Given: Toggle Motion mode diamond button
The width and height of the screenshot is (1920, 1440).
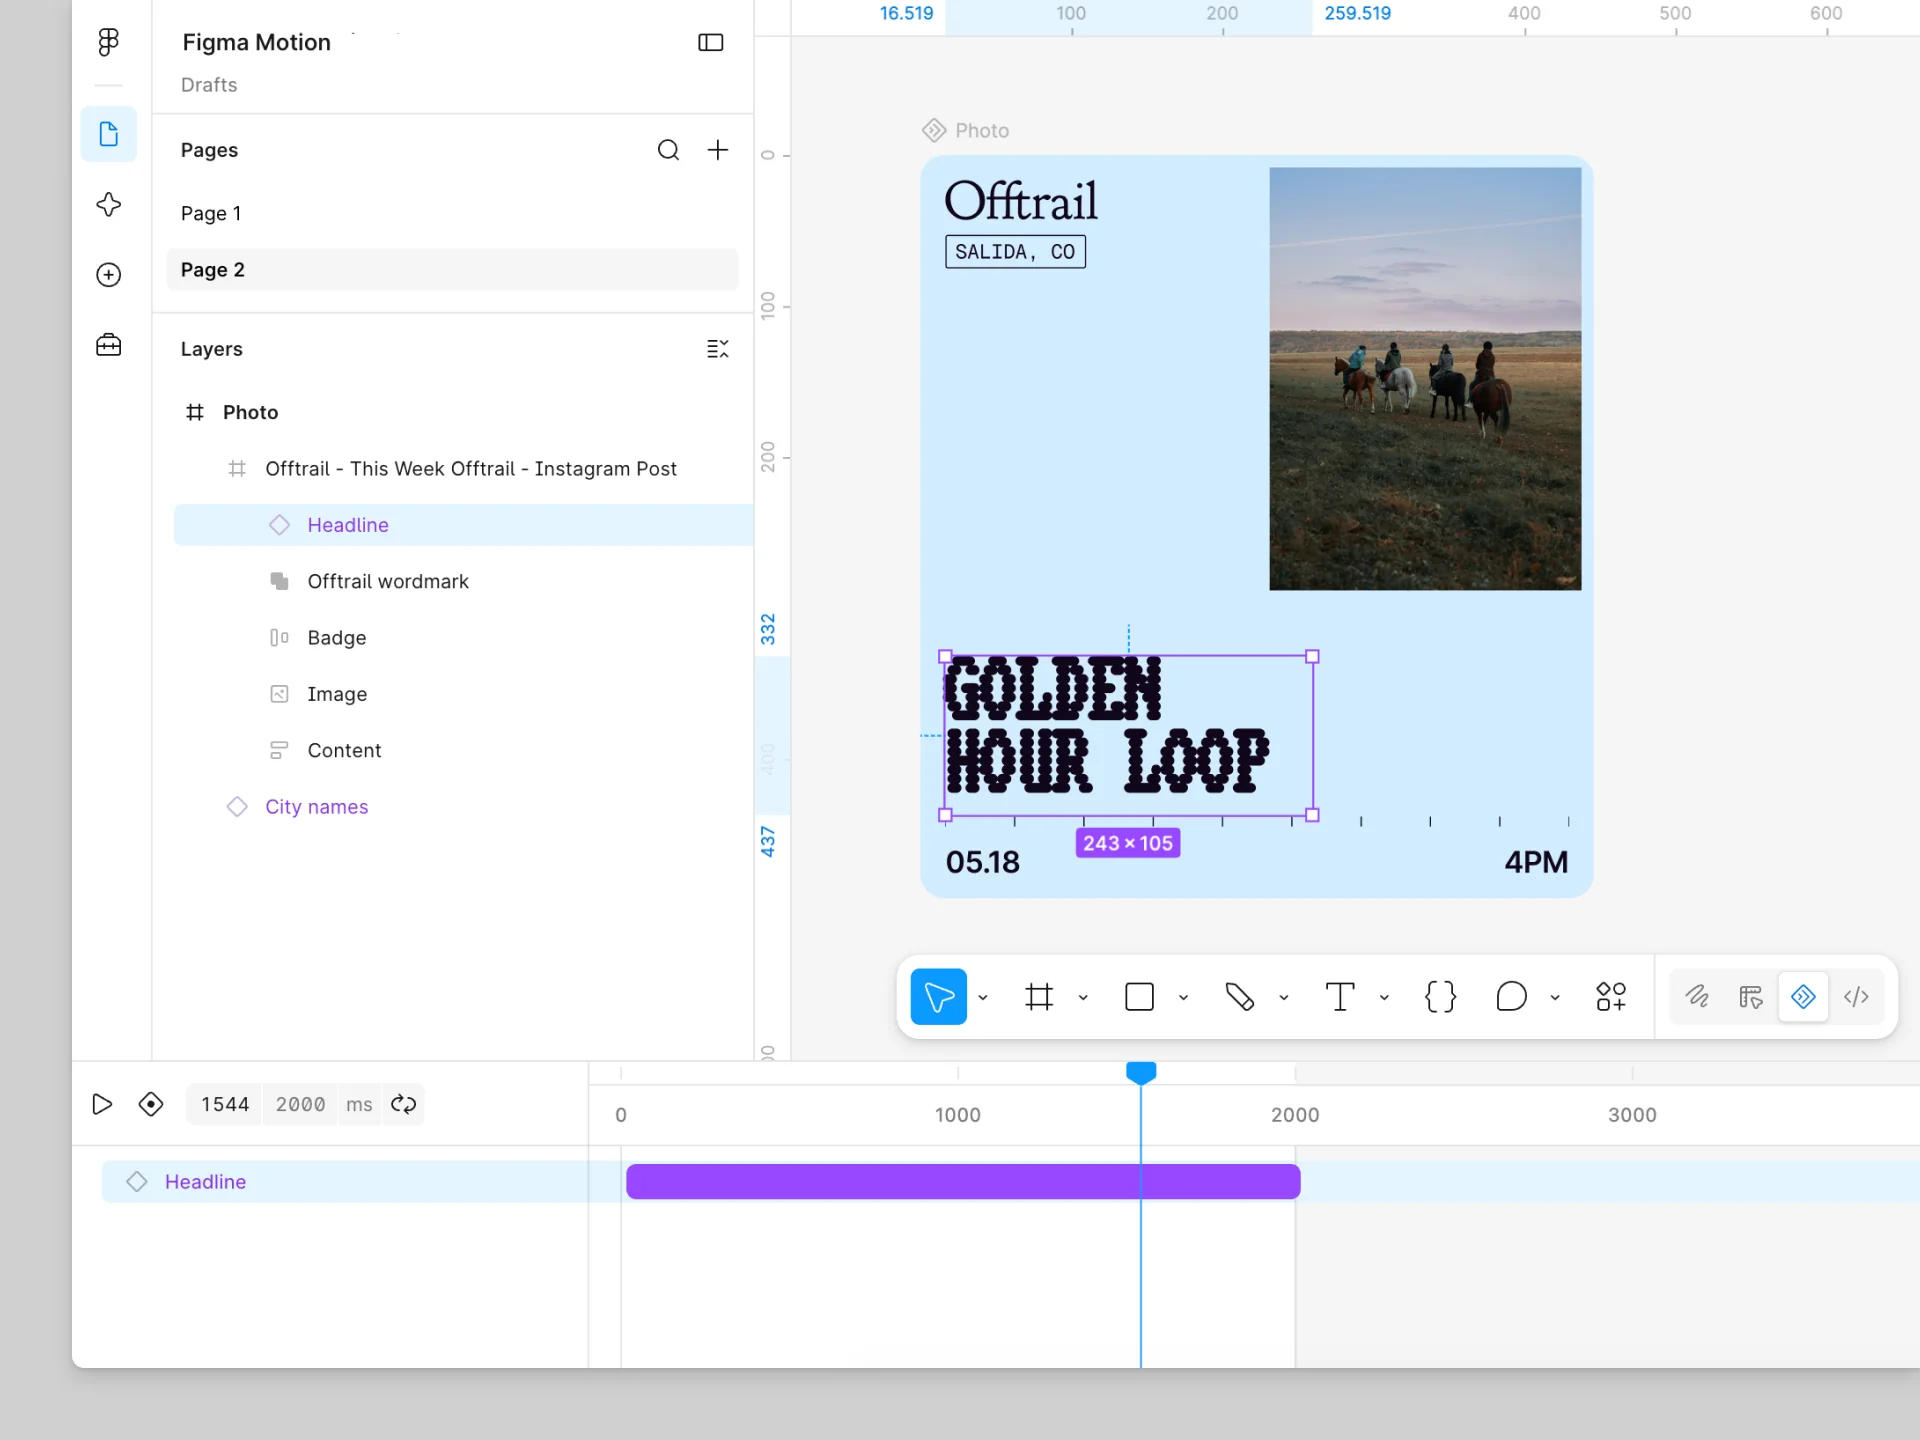Looking at the screenshot, I should click(x=1803, y=997).
